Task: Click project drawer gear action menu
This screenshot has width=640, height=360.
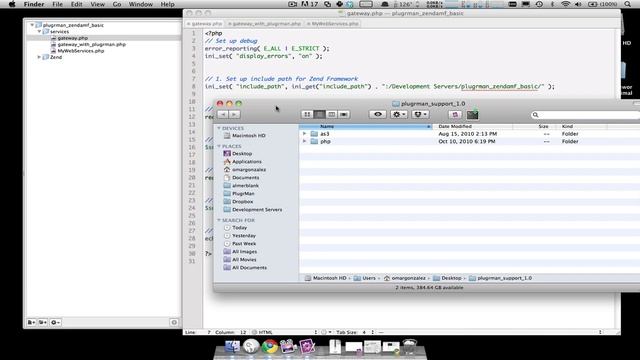Action: (x=55, y=322)
